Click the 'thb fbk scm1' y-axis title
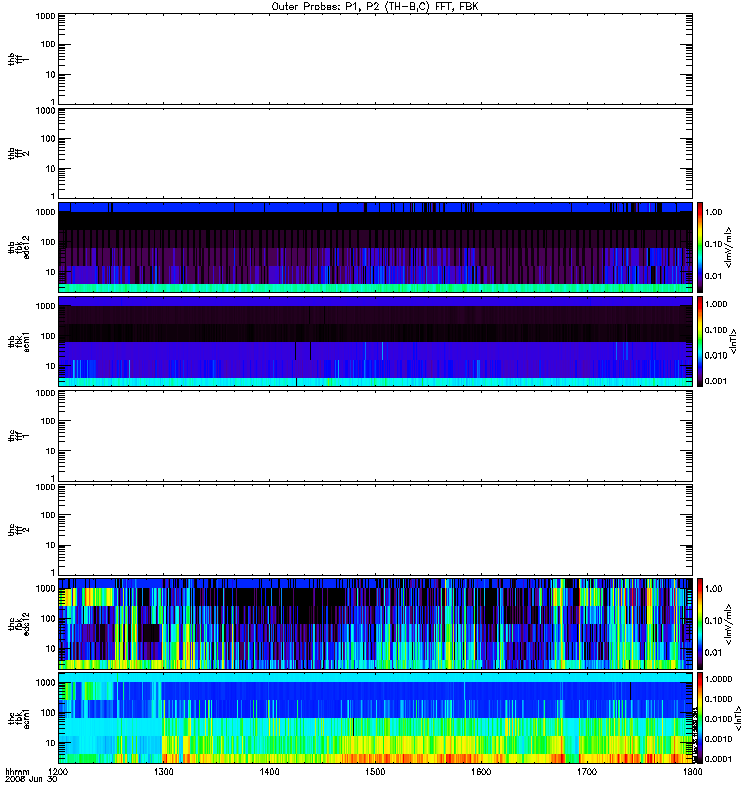Image resolution: width=750 pixels, height=800 pixels. (x=19, y=341)
